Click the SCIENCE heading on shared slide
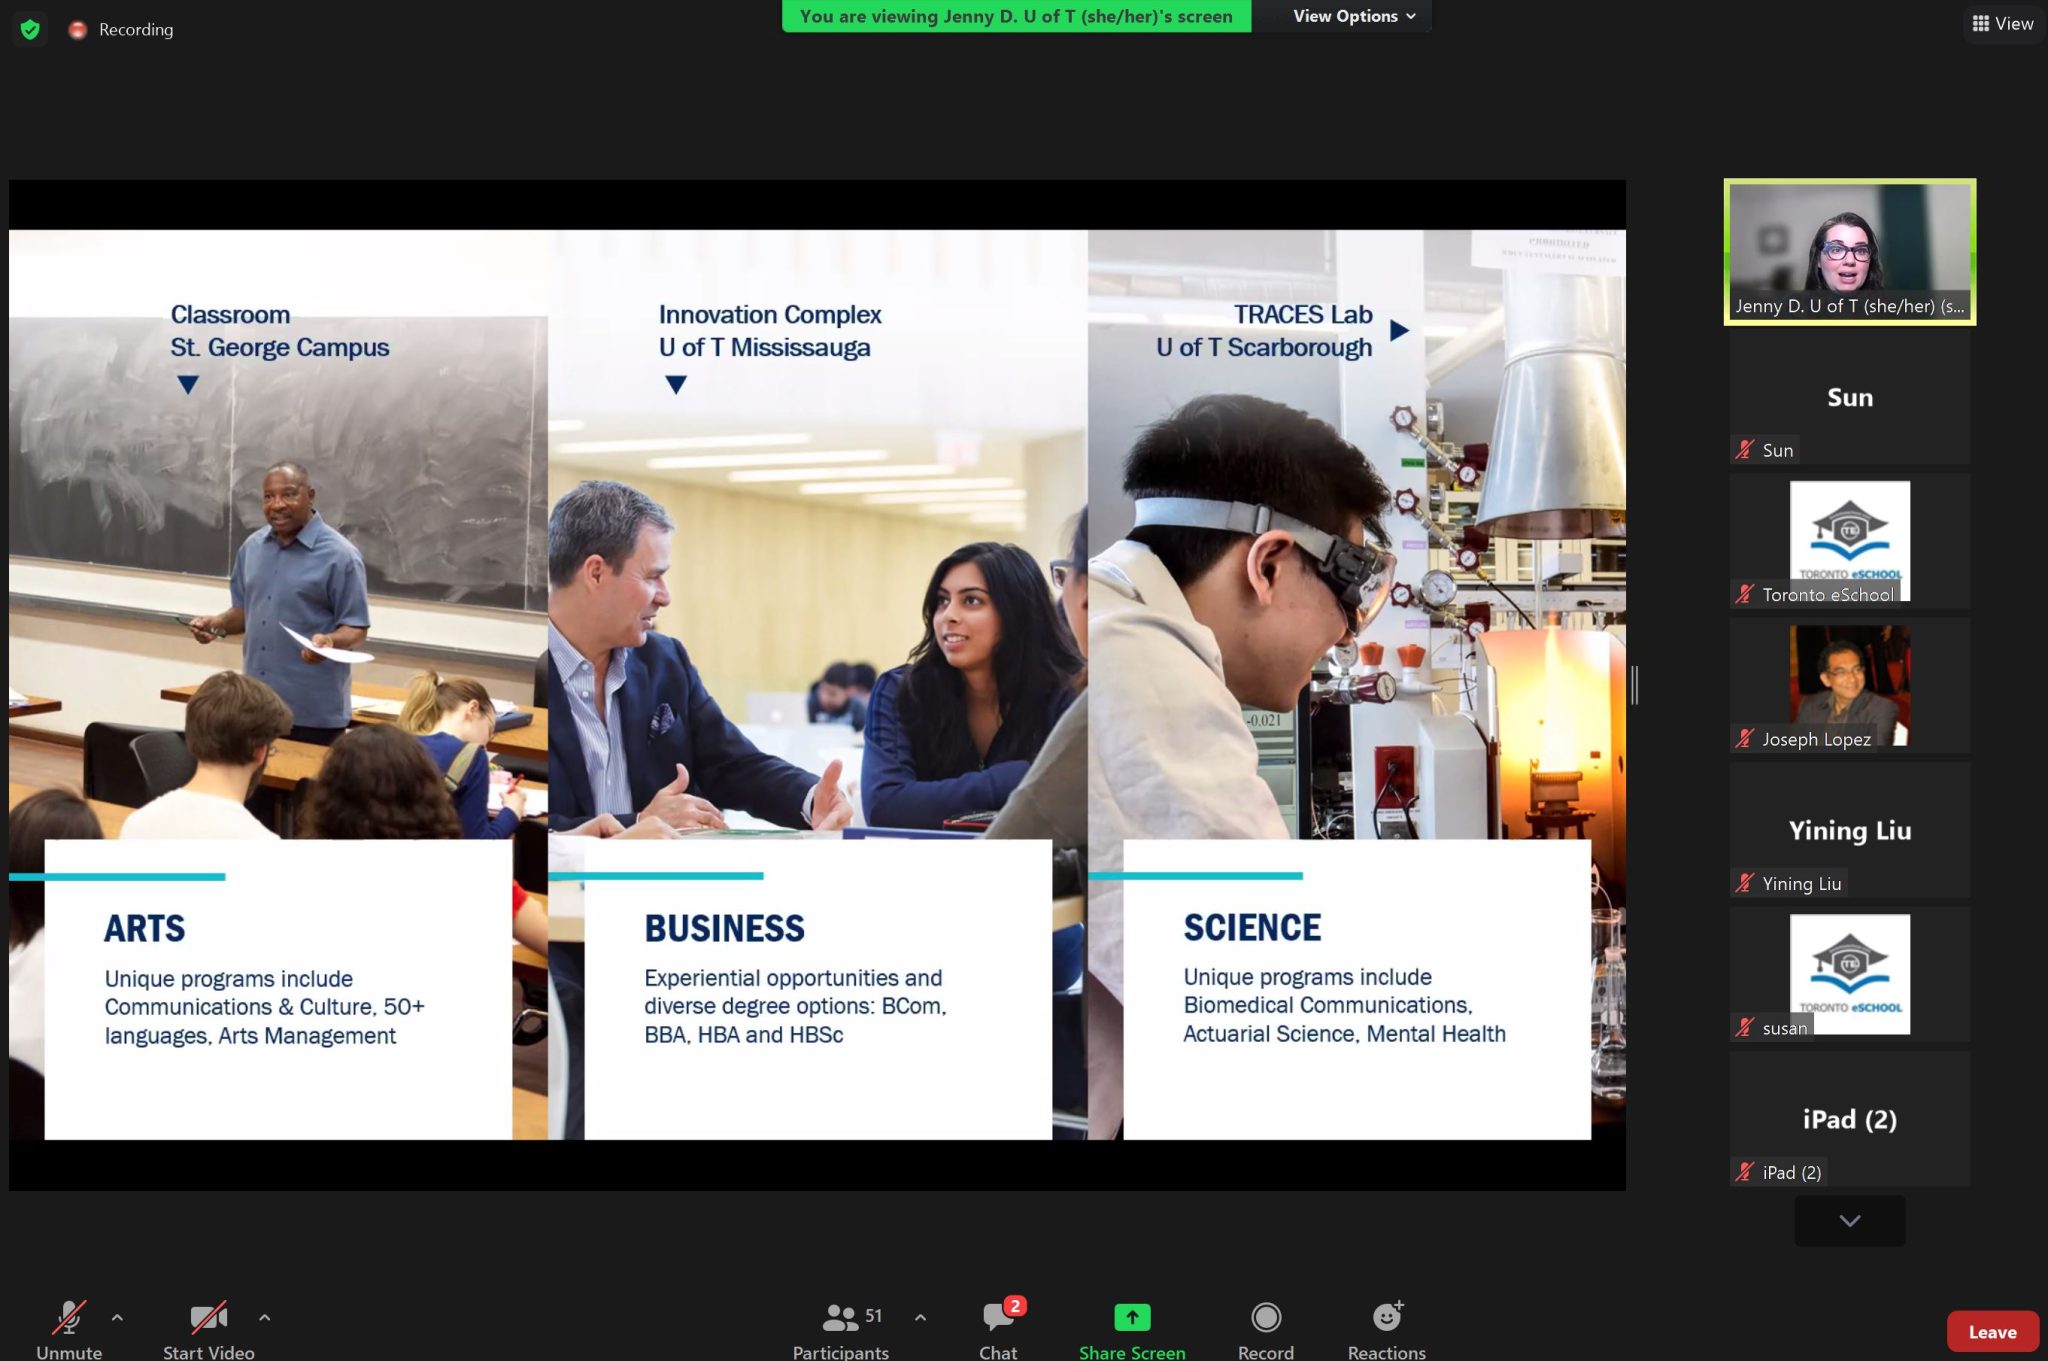This screenshot has width=2048, height=1361. 1252,928
